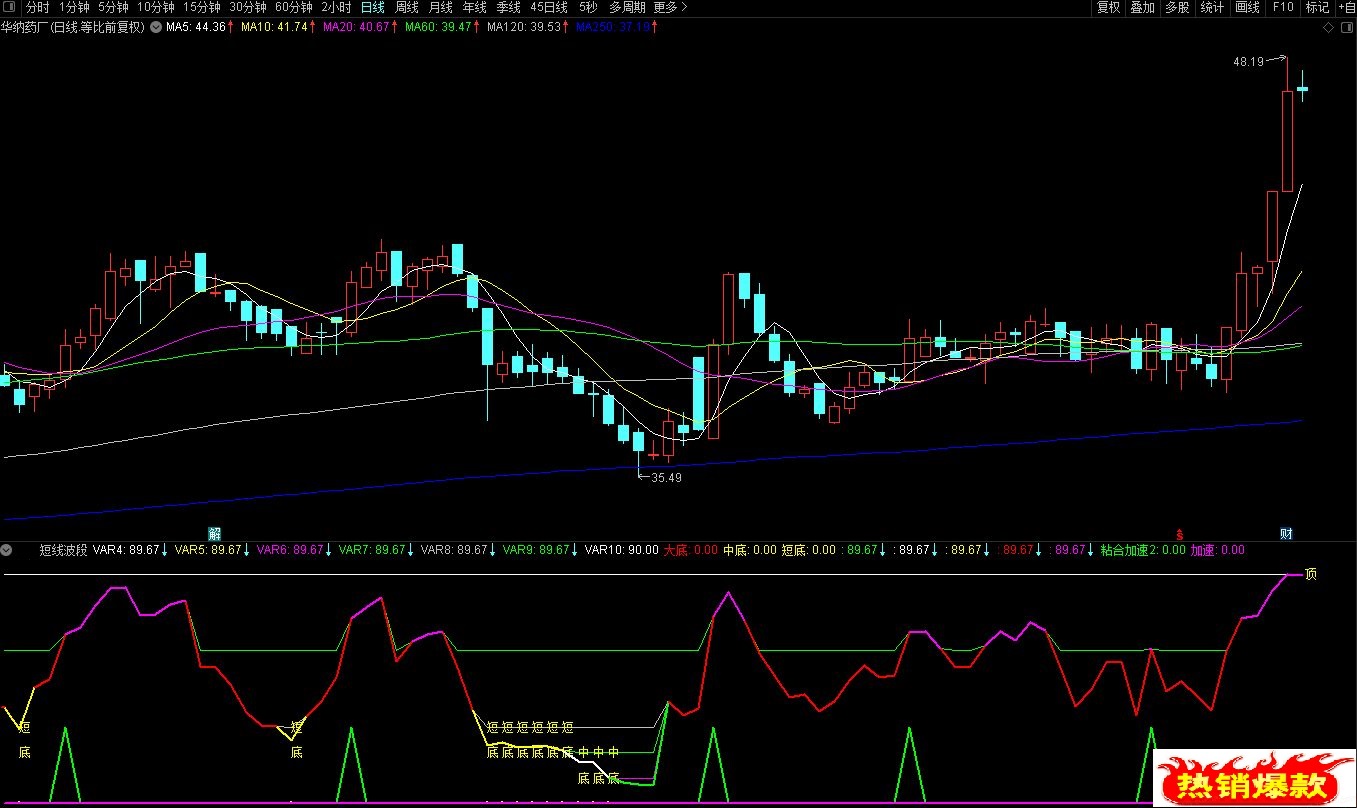This screenshot has height=808, width=1357.
Task: Select the 5秒 period
Action: (588, 7)
